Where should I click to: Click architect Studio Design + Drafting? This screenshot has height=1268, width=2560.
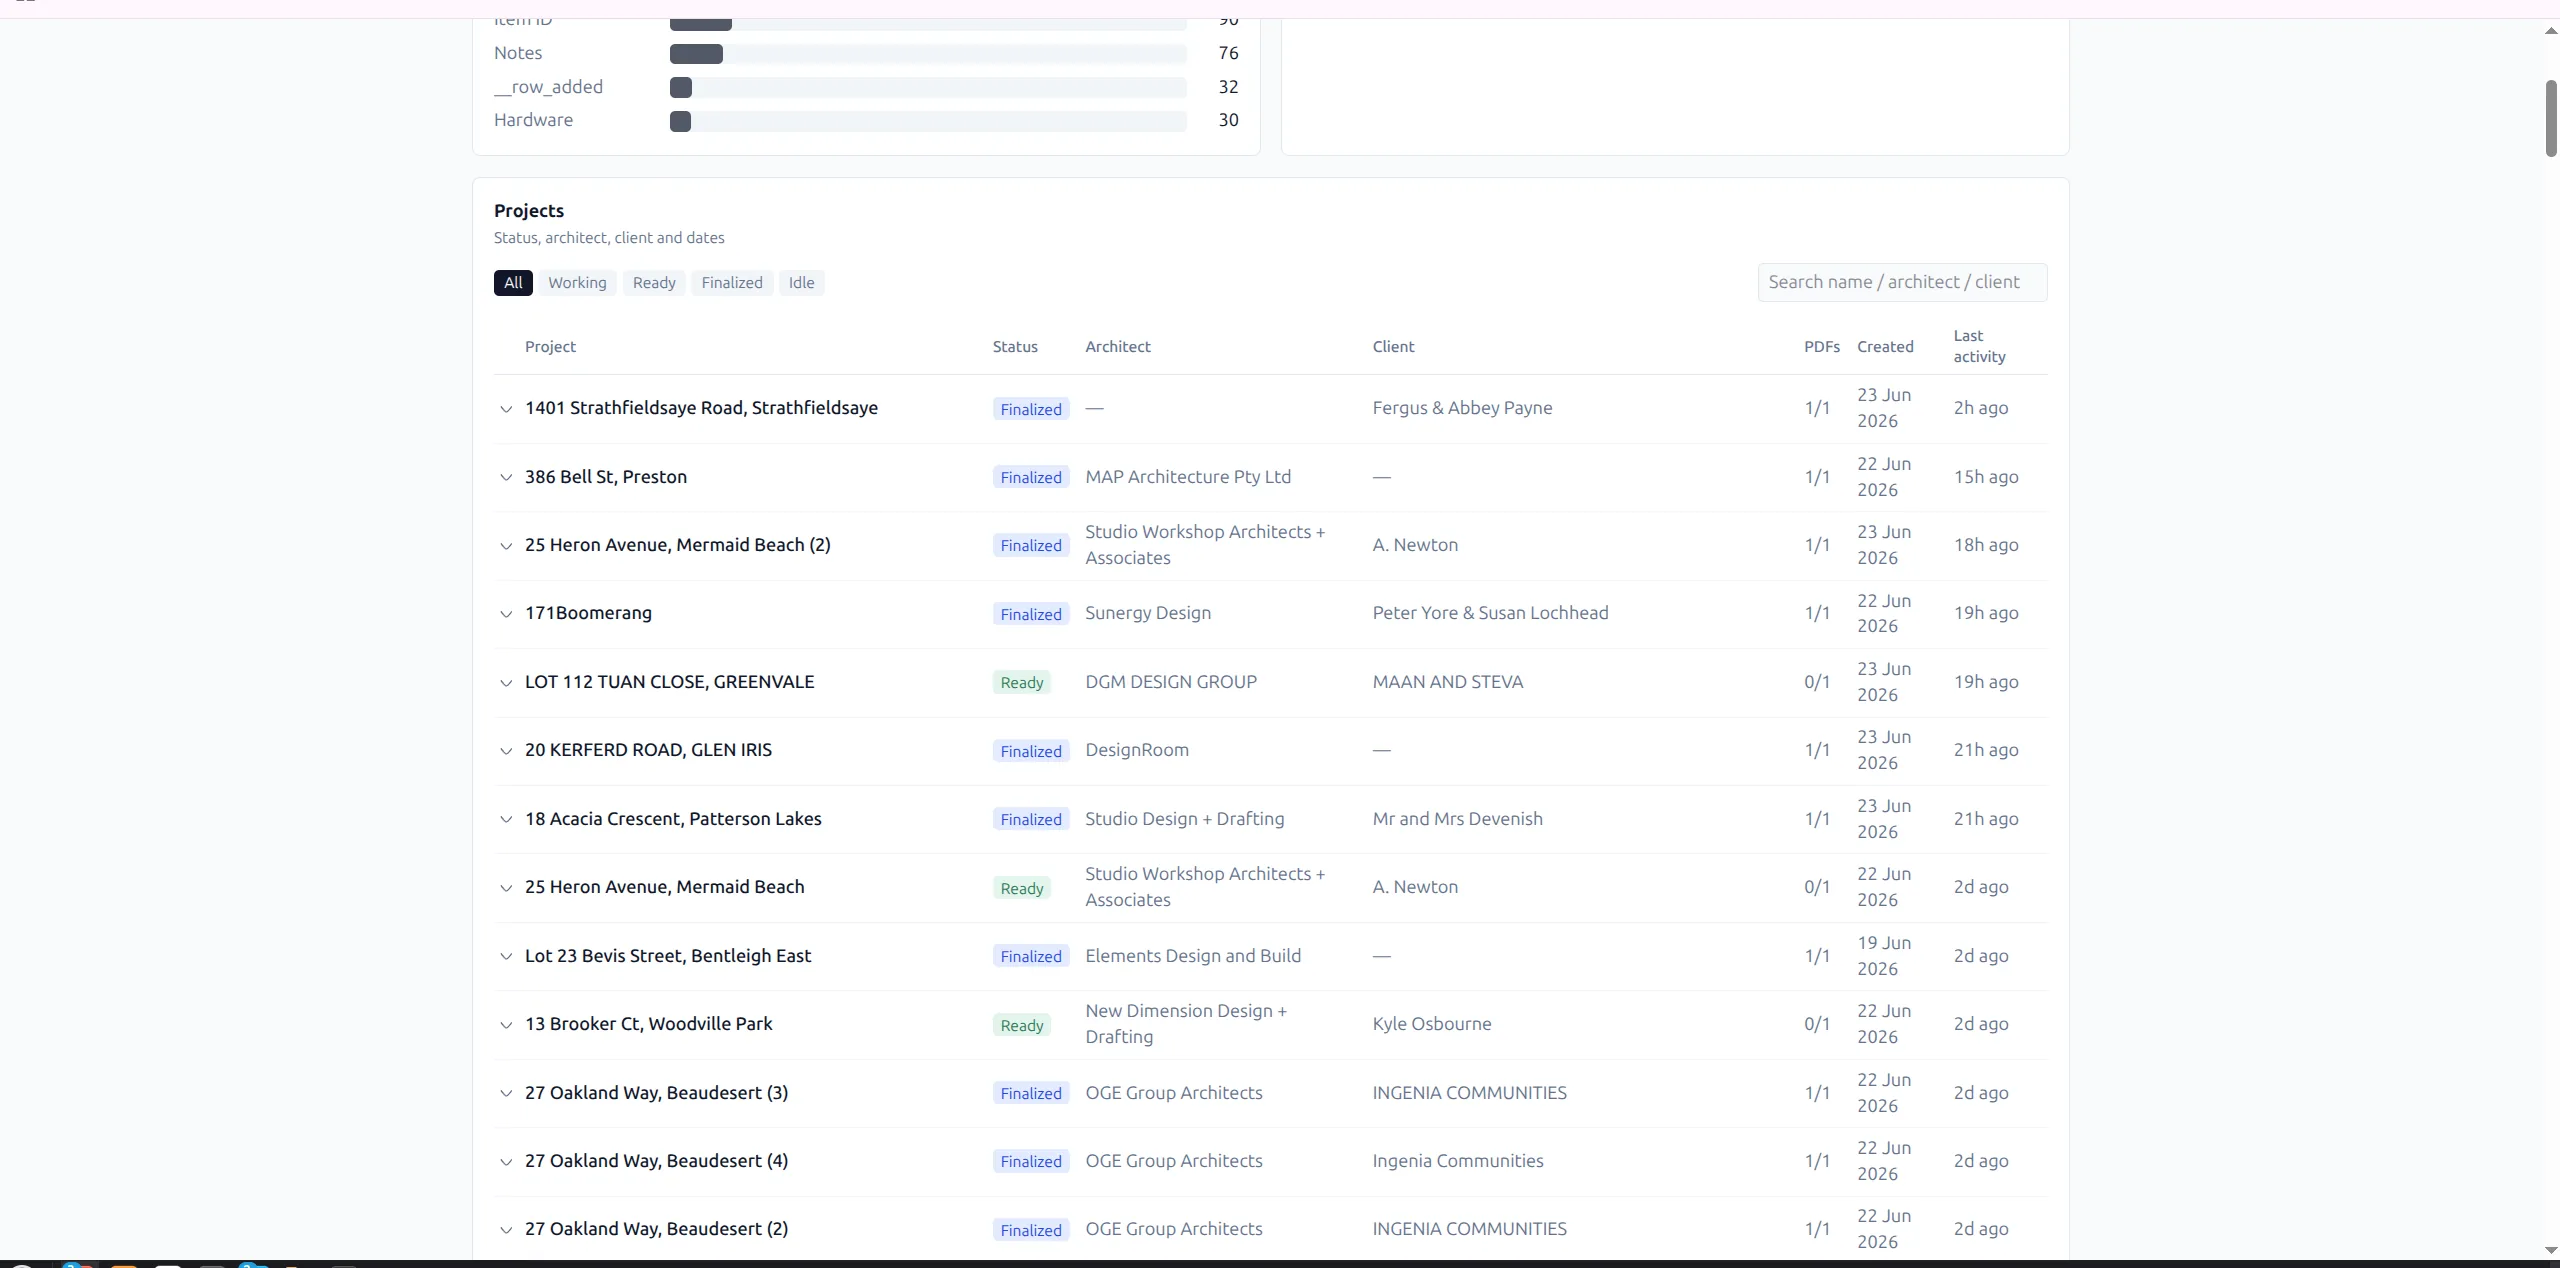click(1185, 819)
